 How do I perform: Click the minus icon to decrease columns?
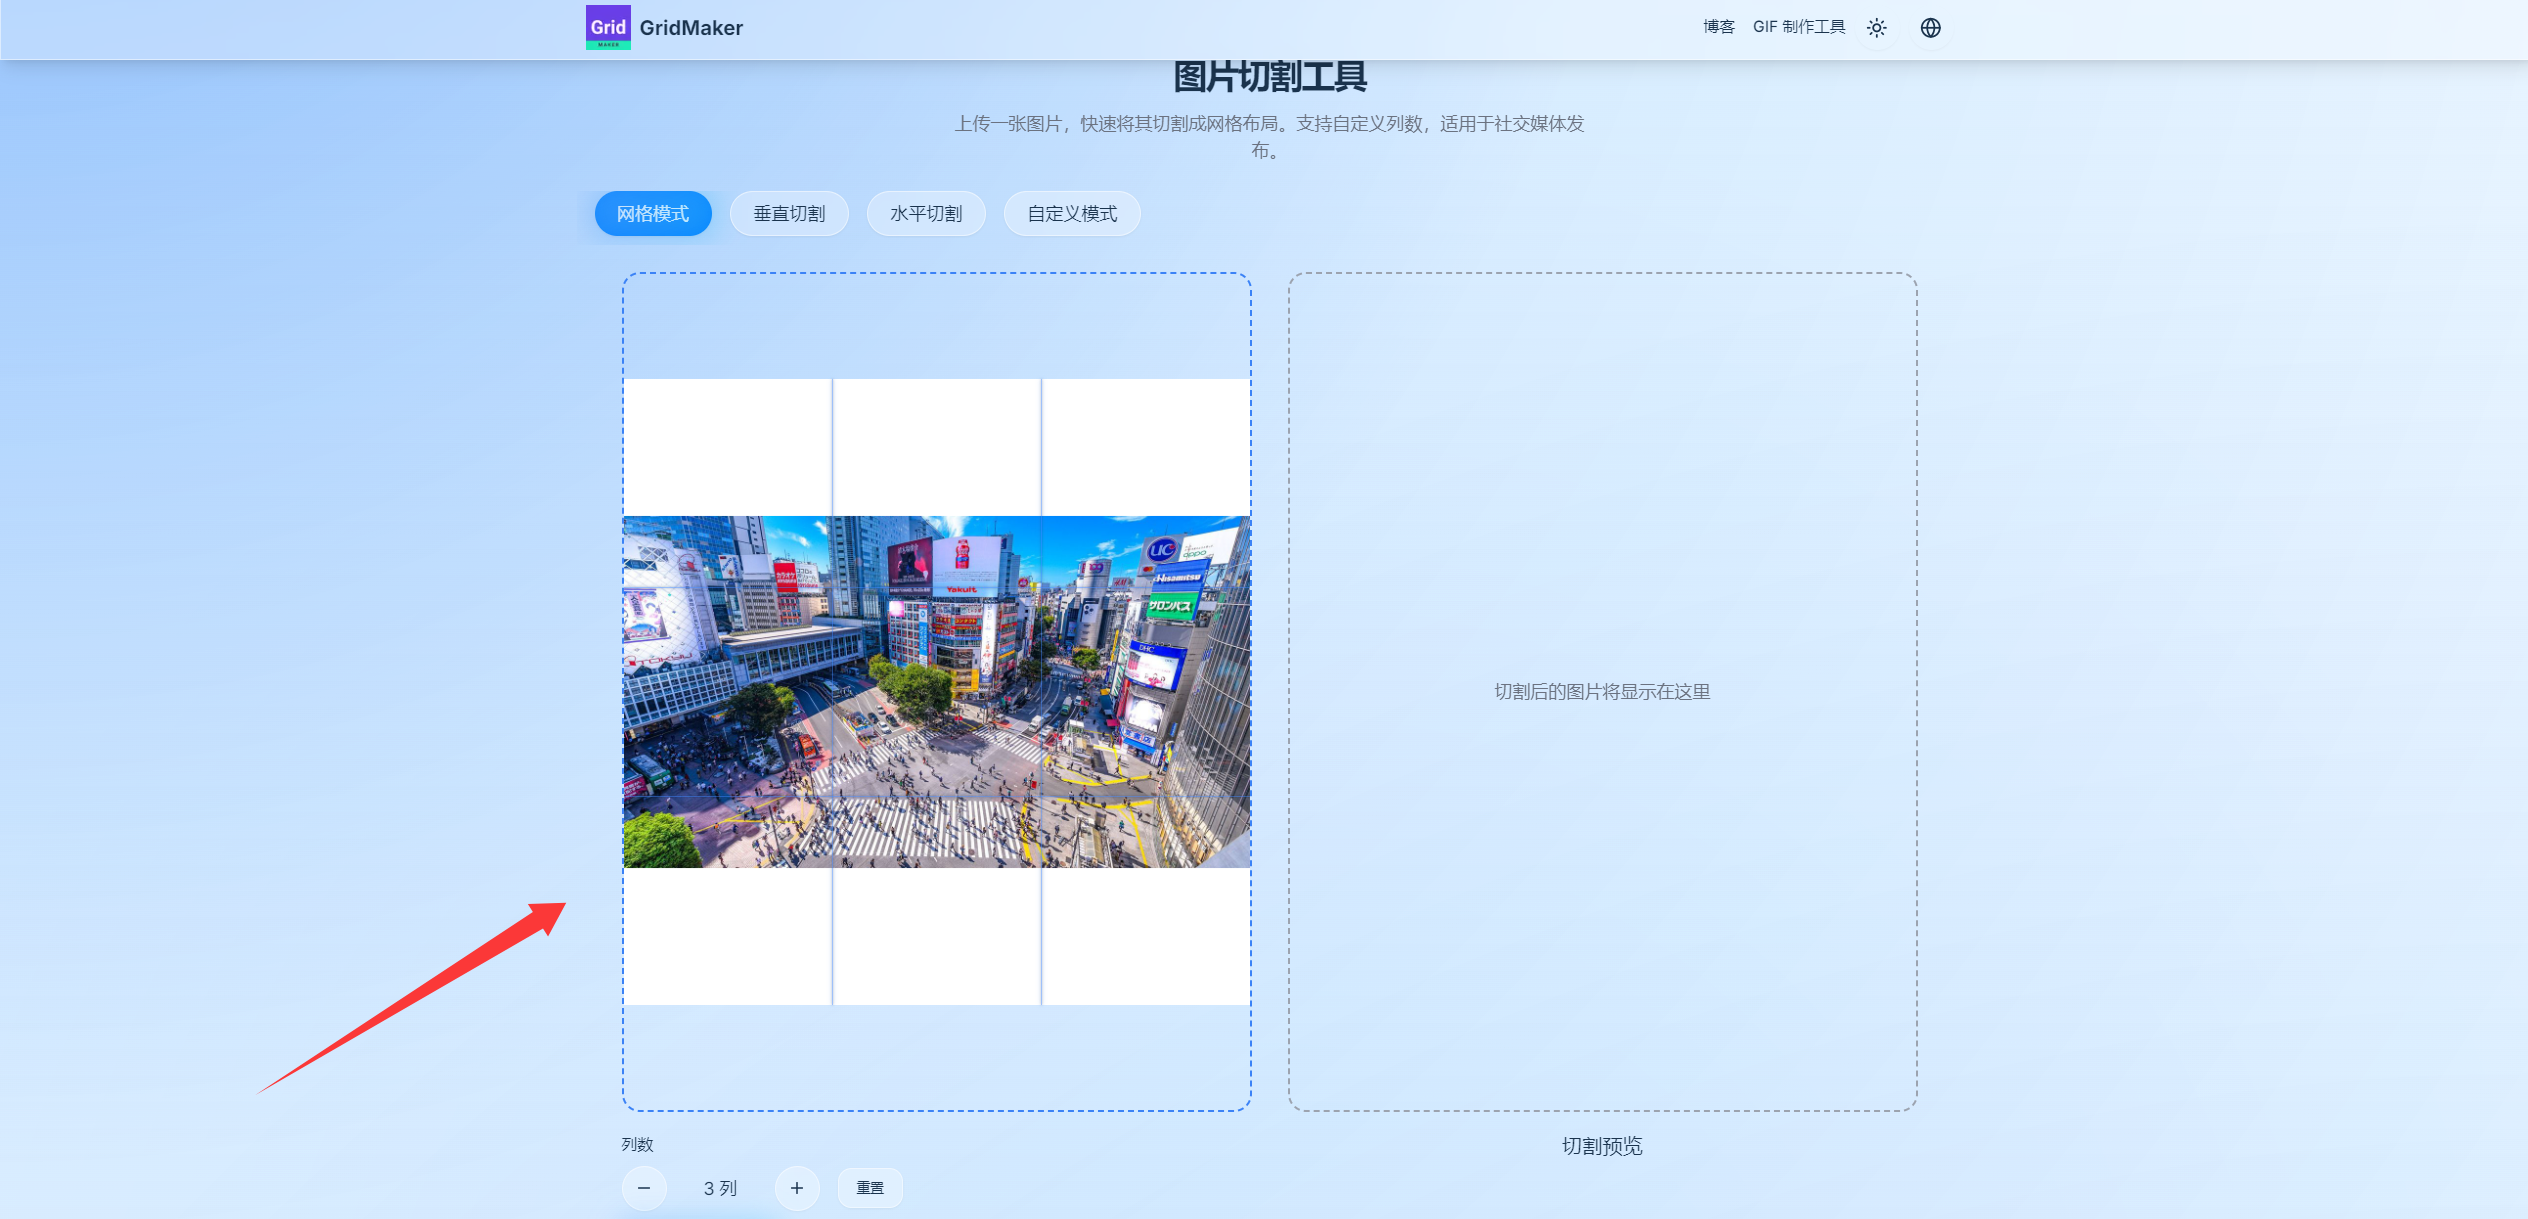coord(645,1188)
